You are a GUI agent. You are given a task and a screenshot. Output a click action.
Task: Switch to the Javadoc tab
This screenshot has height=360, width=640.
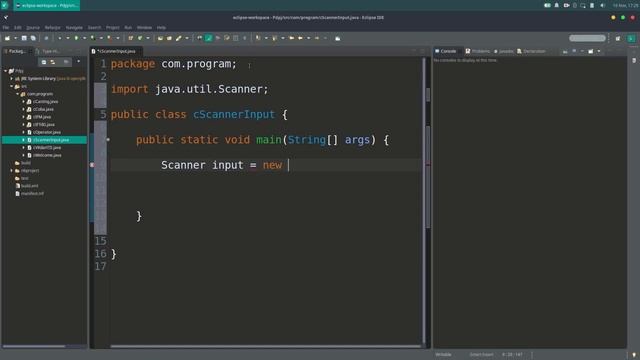pyautogui.click(x=504, y=51)
